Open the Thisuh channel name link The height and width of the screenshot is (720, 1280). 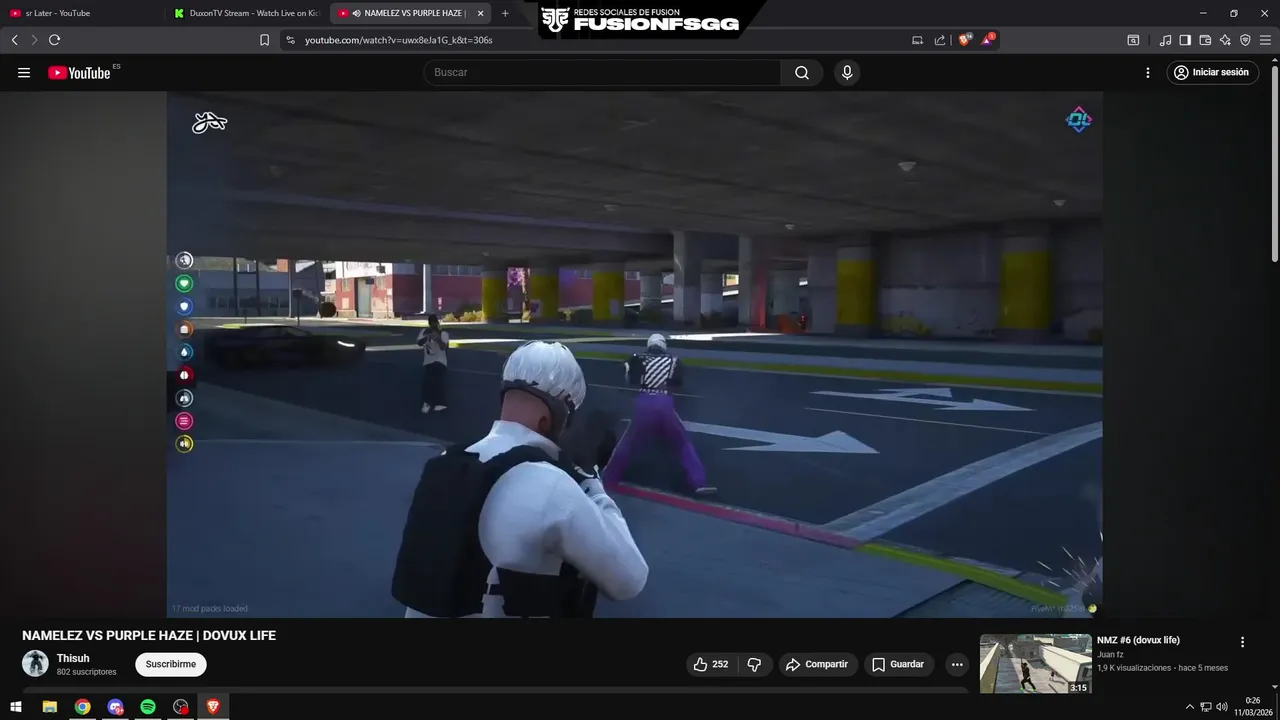click(73, 658)
